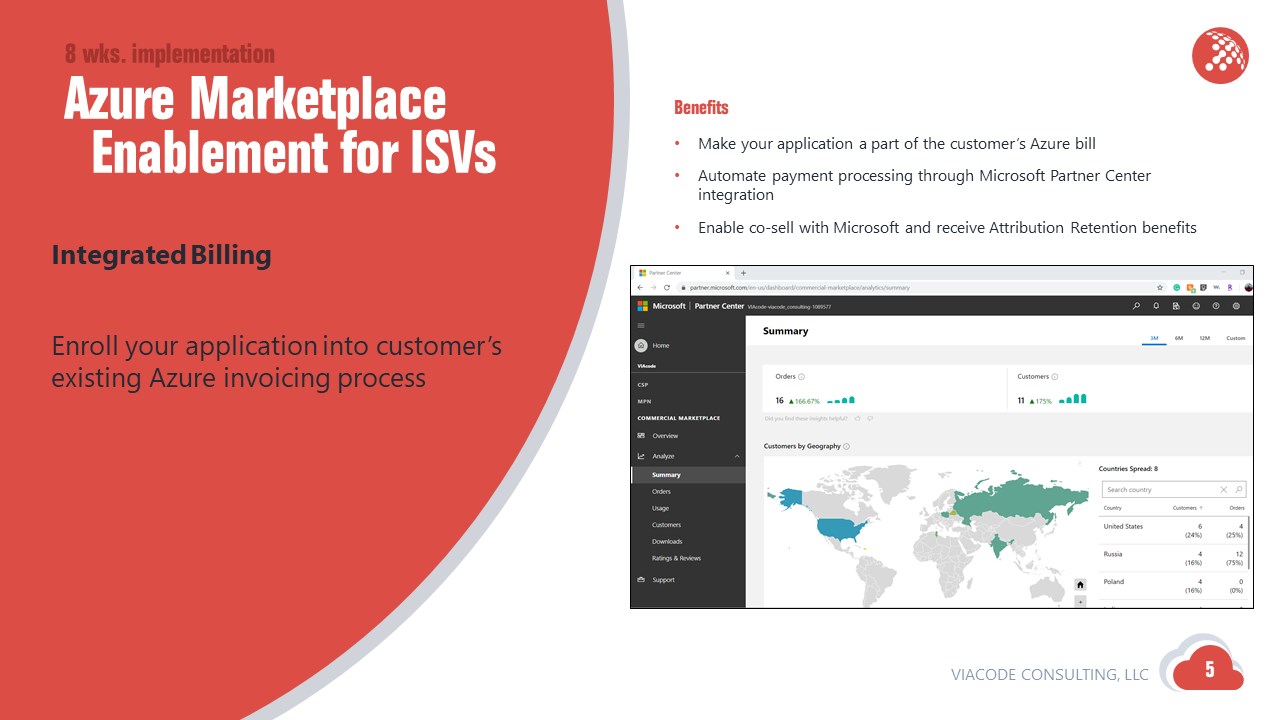Open the settings gear in Partner Center

pos(1236,306)
